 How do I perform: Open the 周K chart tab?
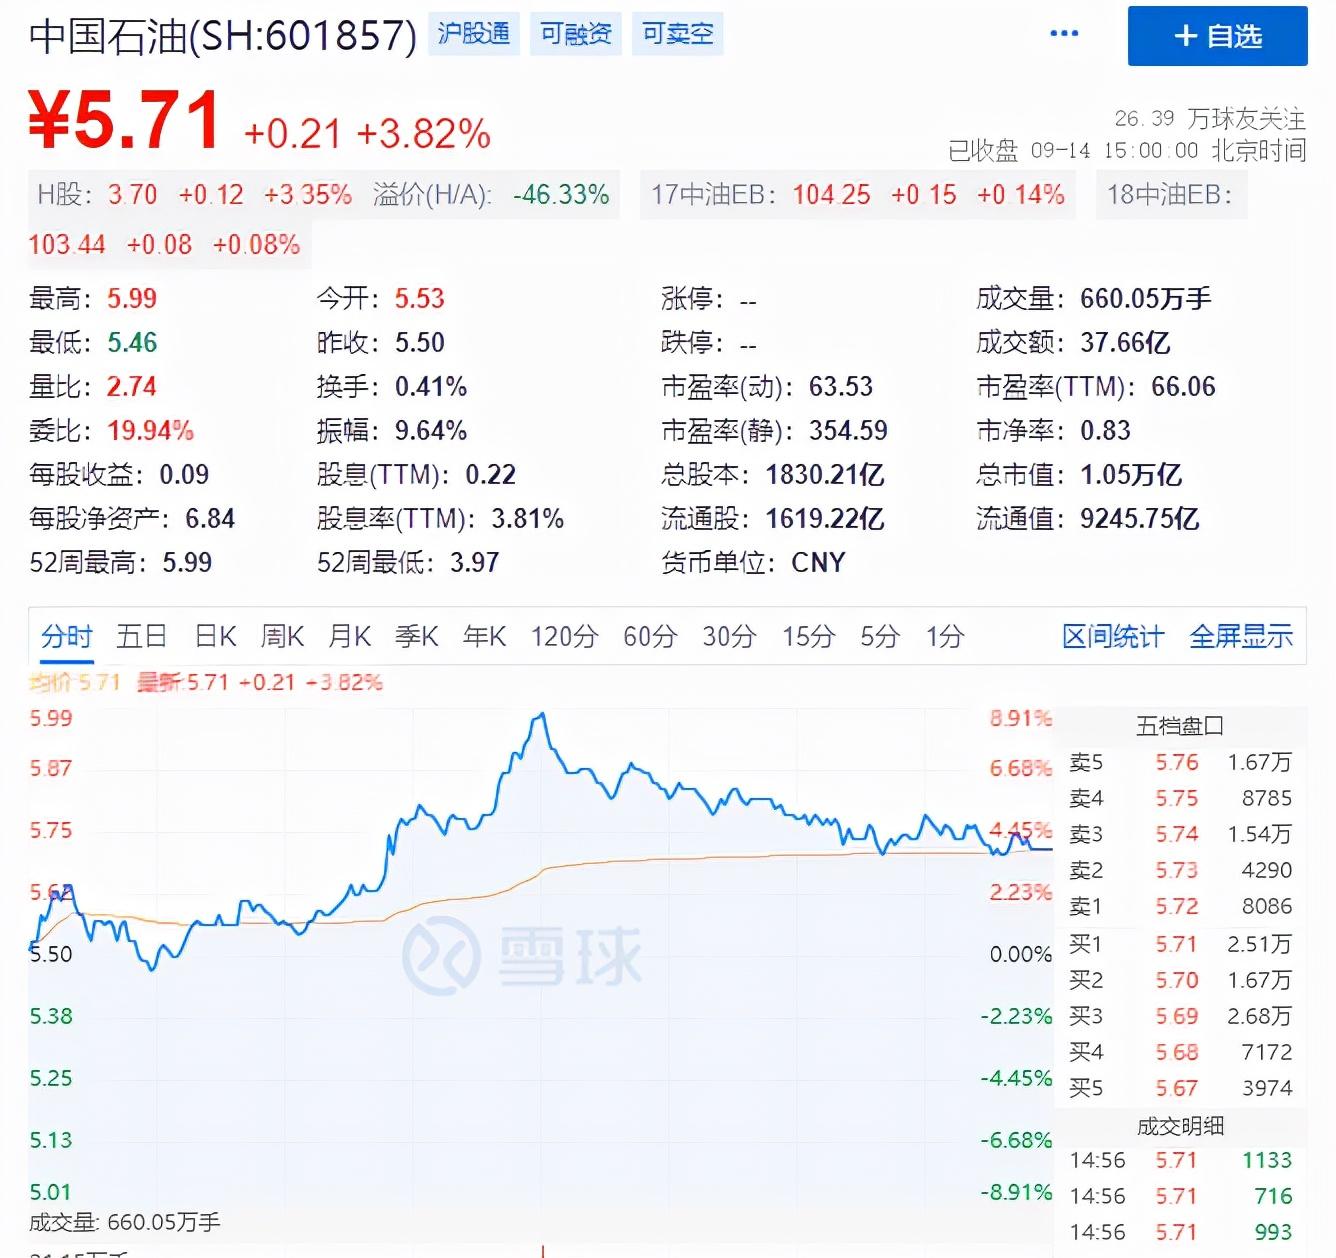pyautogui.click(x=282, y=637)
